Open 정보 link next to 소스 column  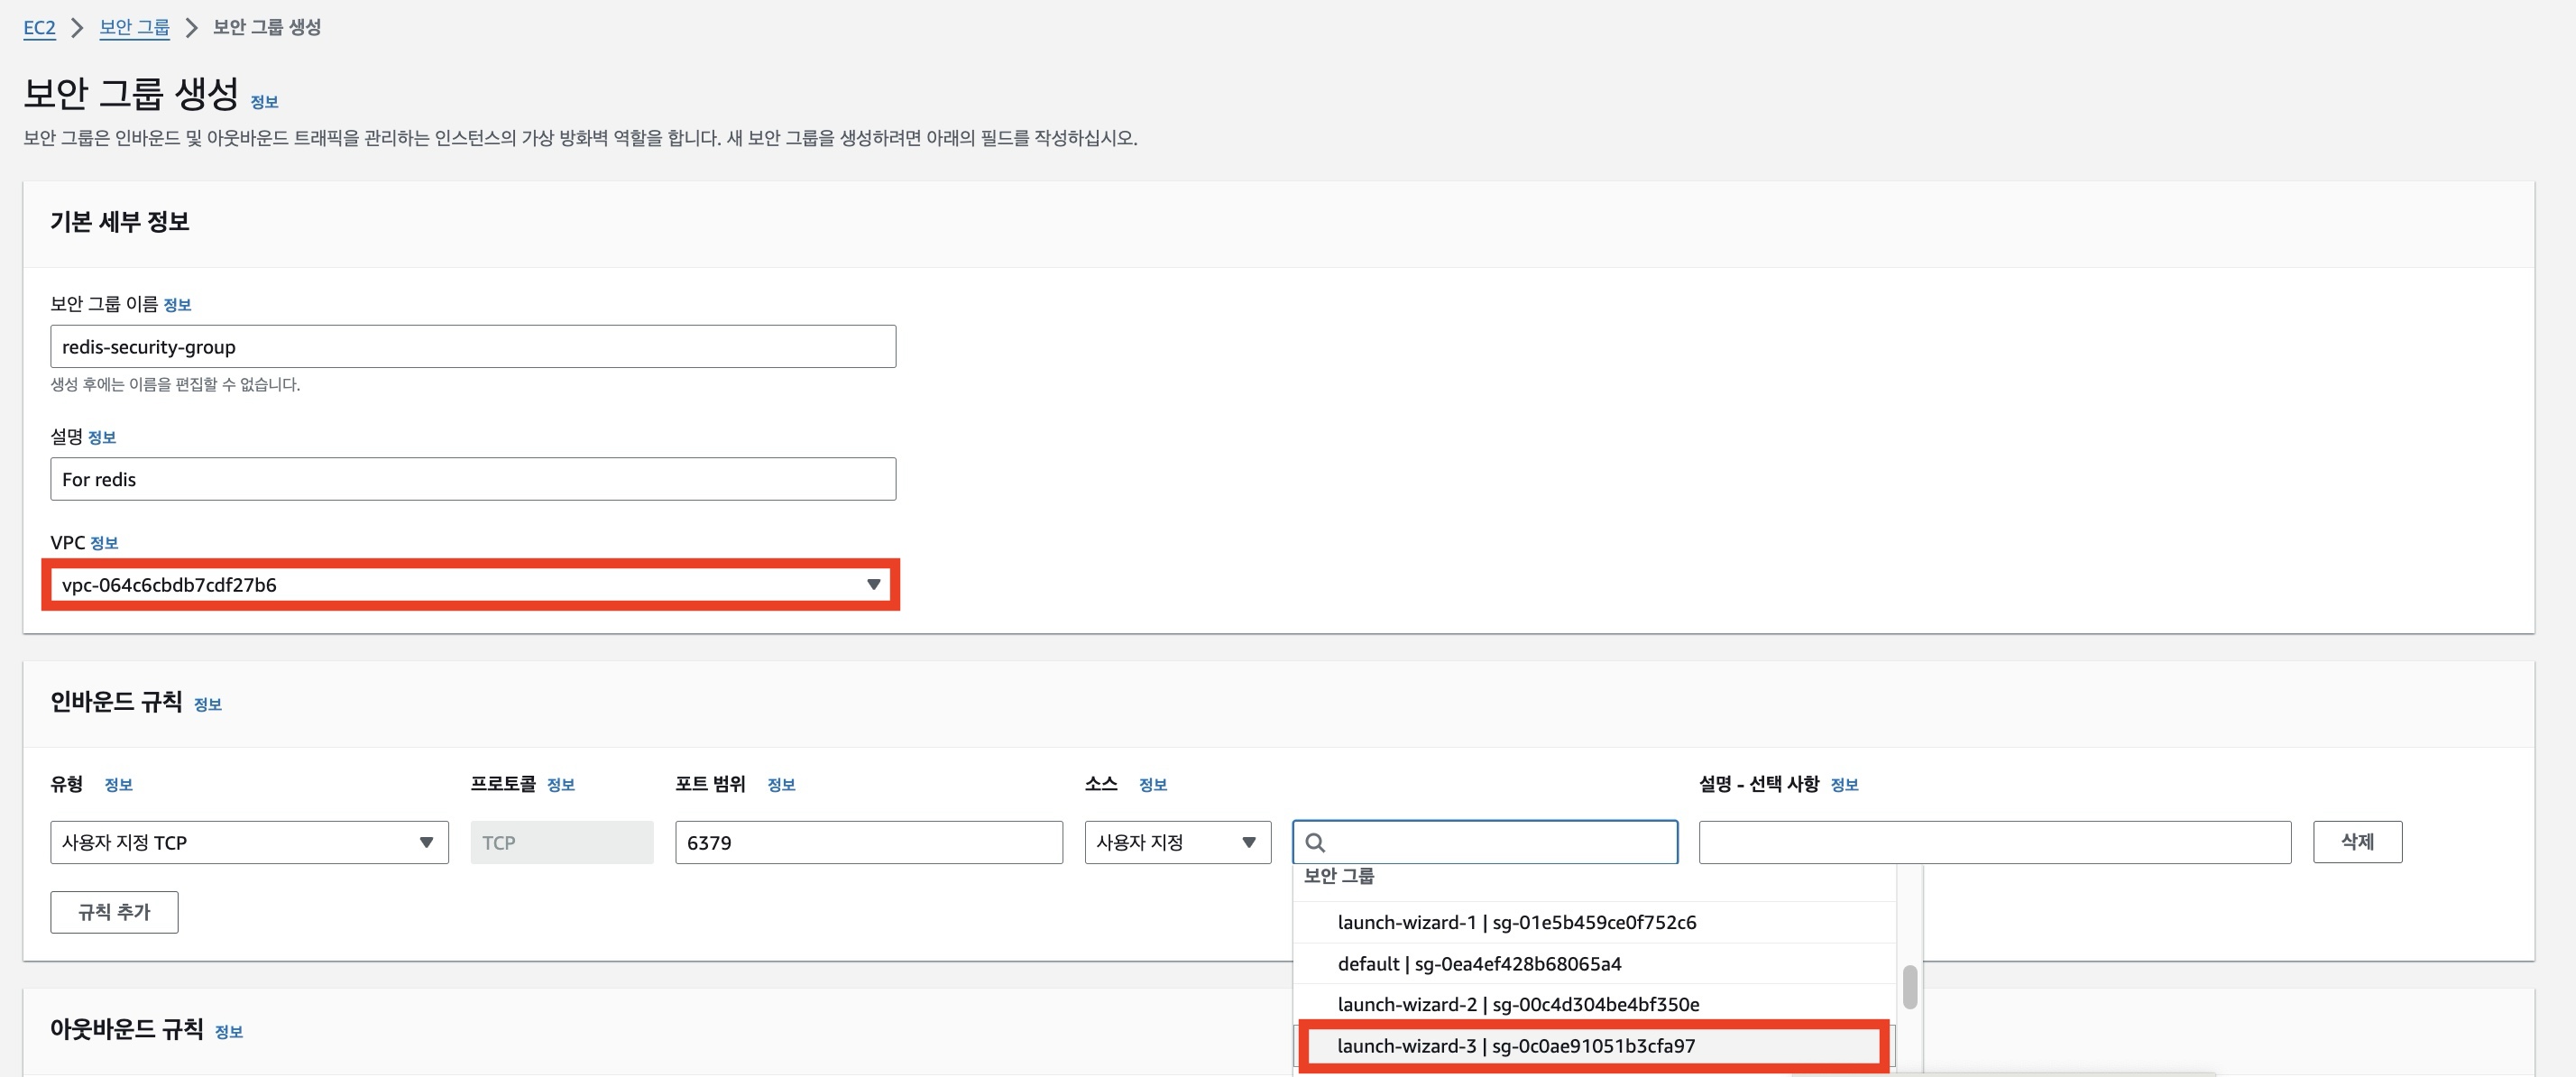pos(1153,784)
